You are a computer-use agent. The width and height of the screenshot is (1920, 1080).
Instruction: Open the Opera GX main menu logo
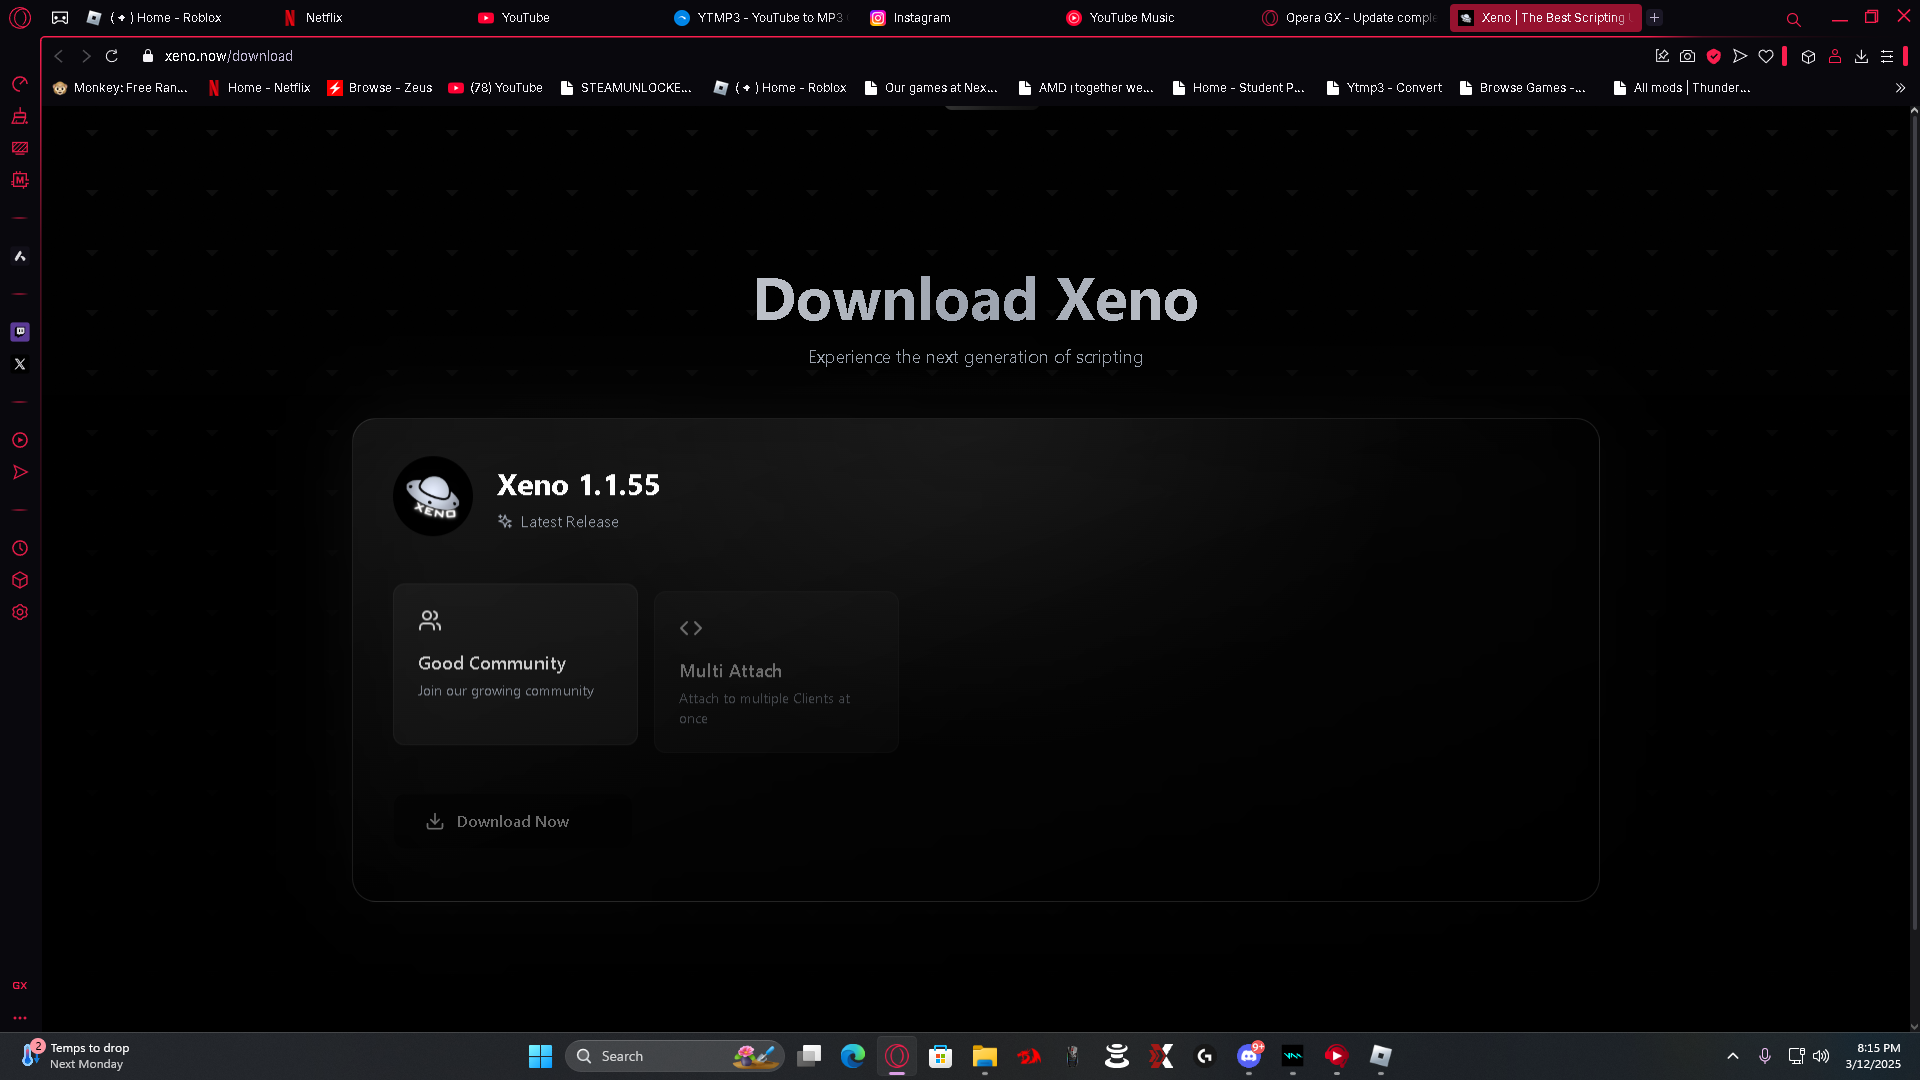tap(20, 18)
